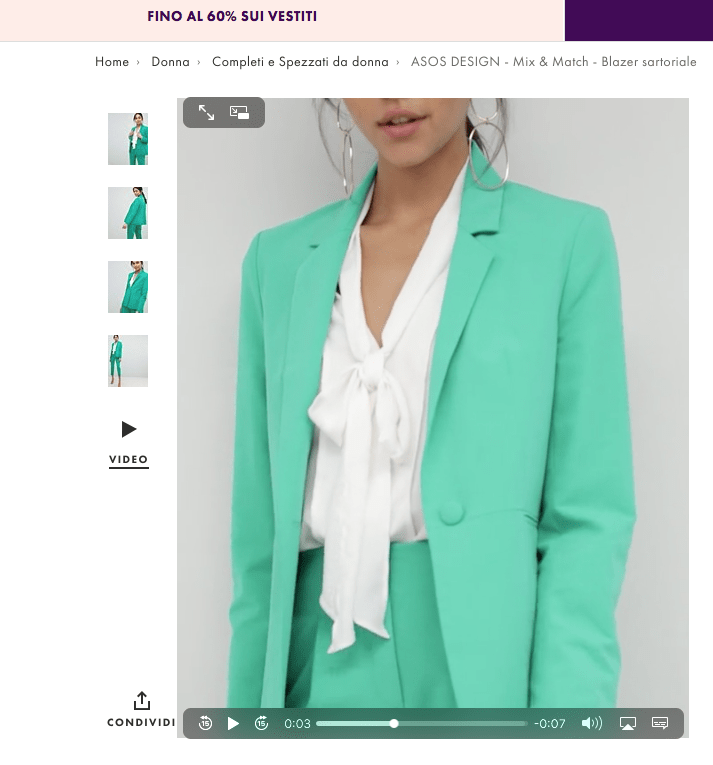The width and height of the screenshot is (713, 765).
Task: Click the Condividi share icon
Action: tap(141, 701)
